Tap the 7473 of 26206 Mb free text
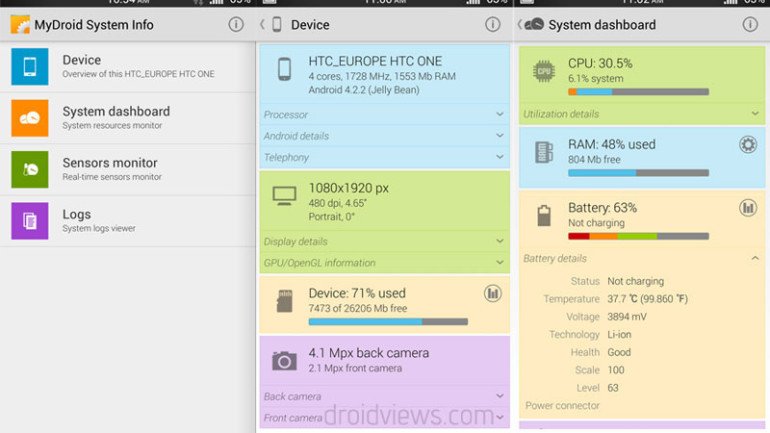Viewport: 770px width, 433px height. (358, 308)
